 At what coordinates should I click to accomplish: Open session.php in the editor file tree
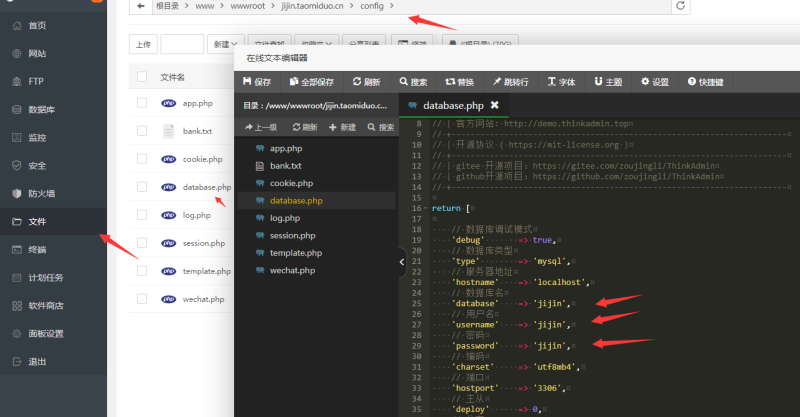click(292, 235)
